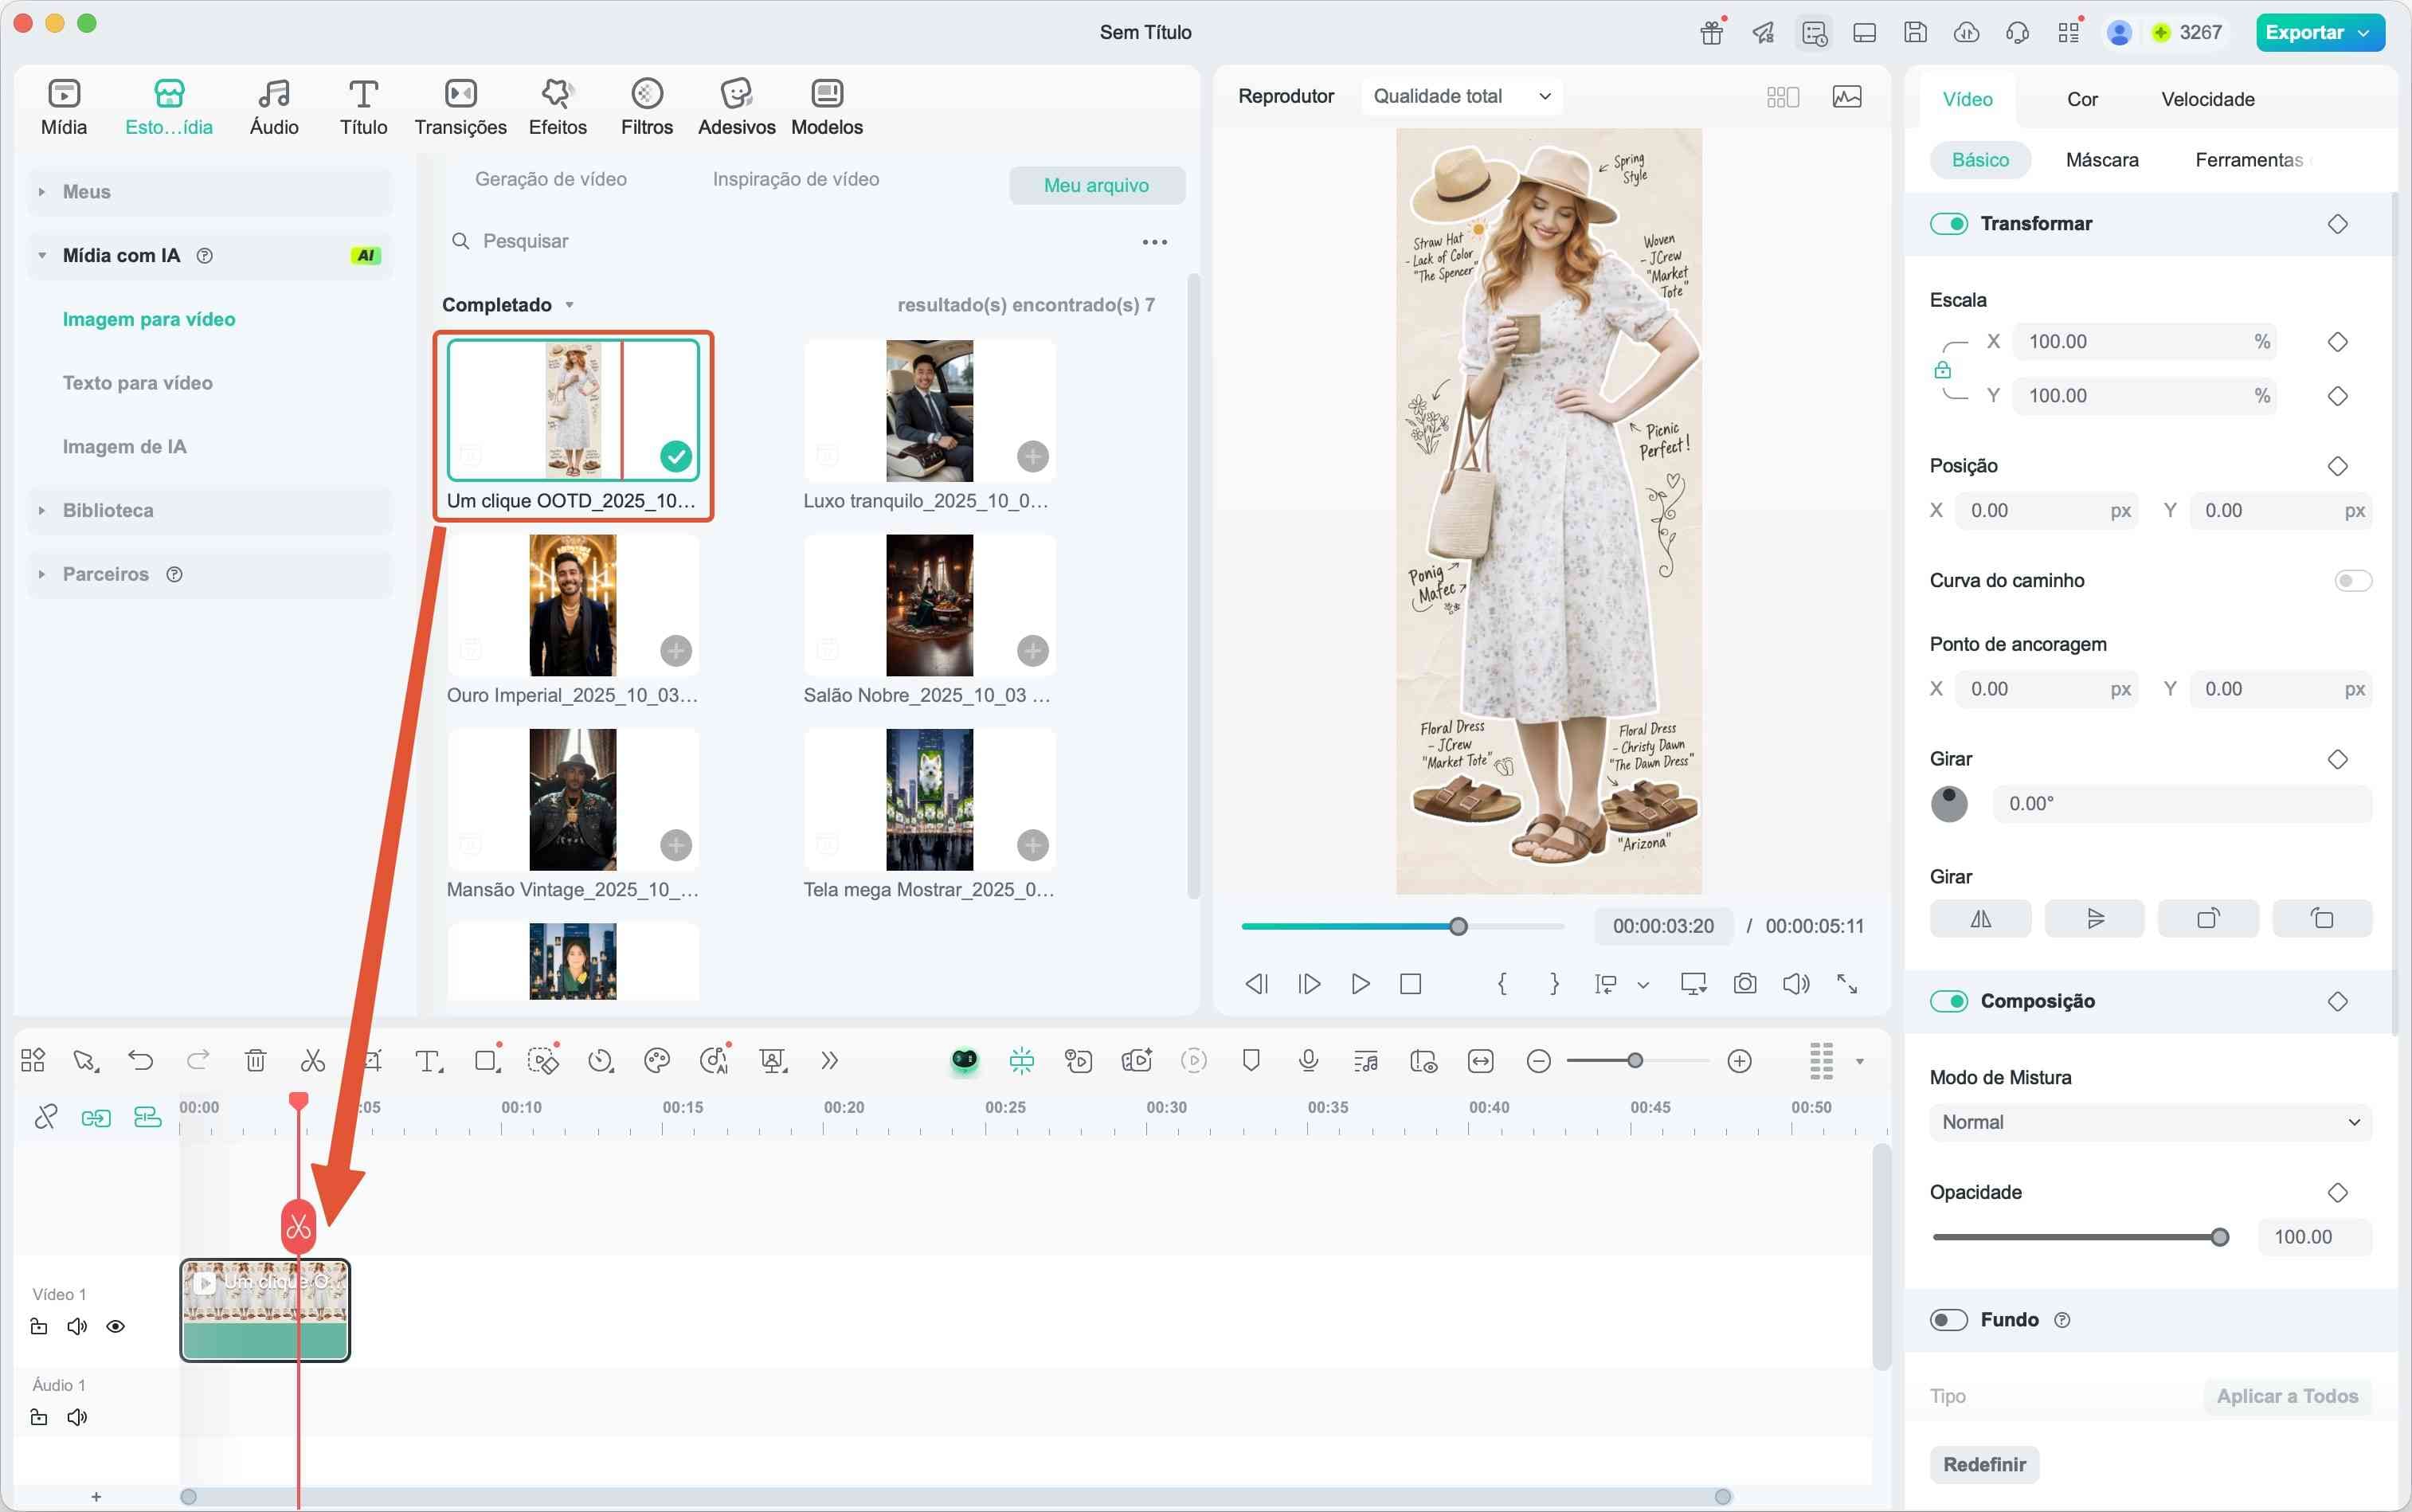Image resolution: width=2412 pixels, height=1512 pixels.
Task: Open the Qualidade total dropdown
Action: 1461,96
